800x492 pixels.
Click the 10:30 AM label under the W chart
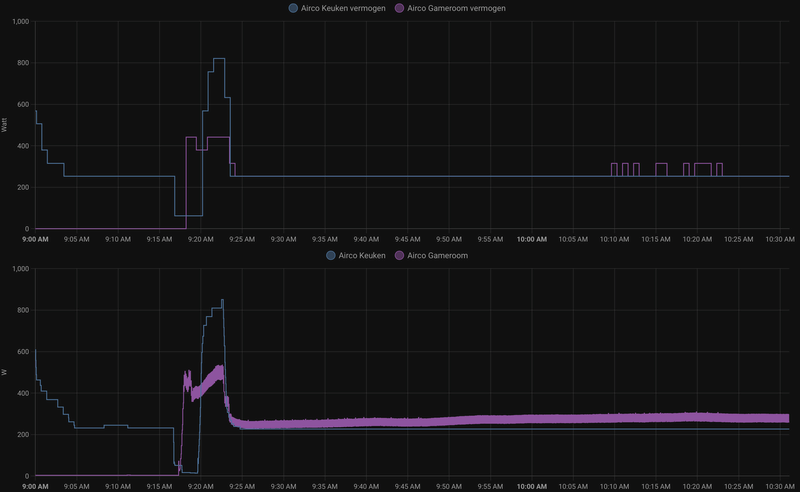click(x=780, y=486)
